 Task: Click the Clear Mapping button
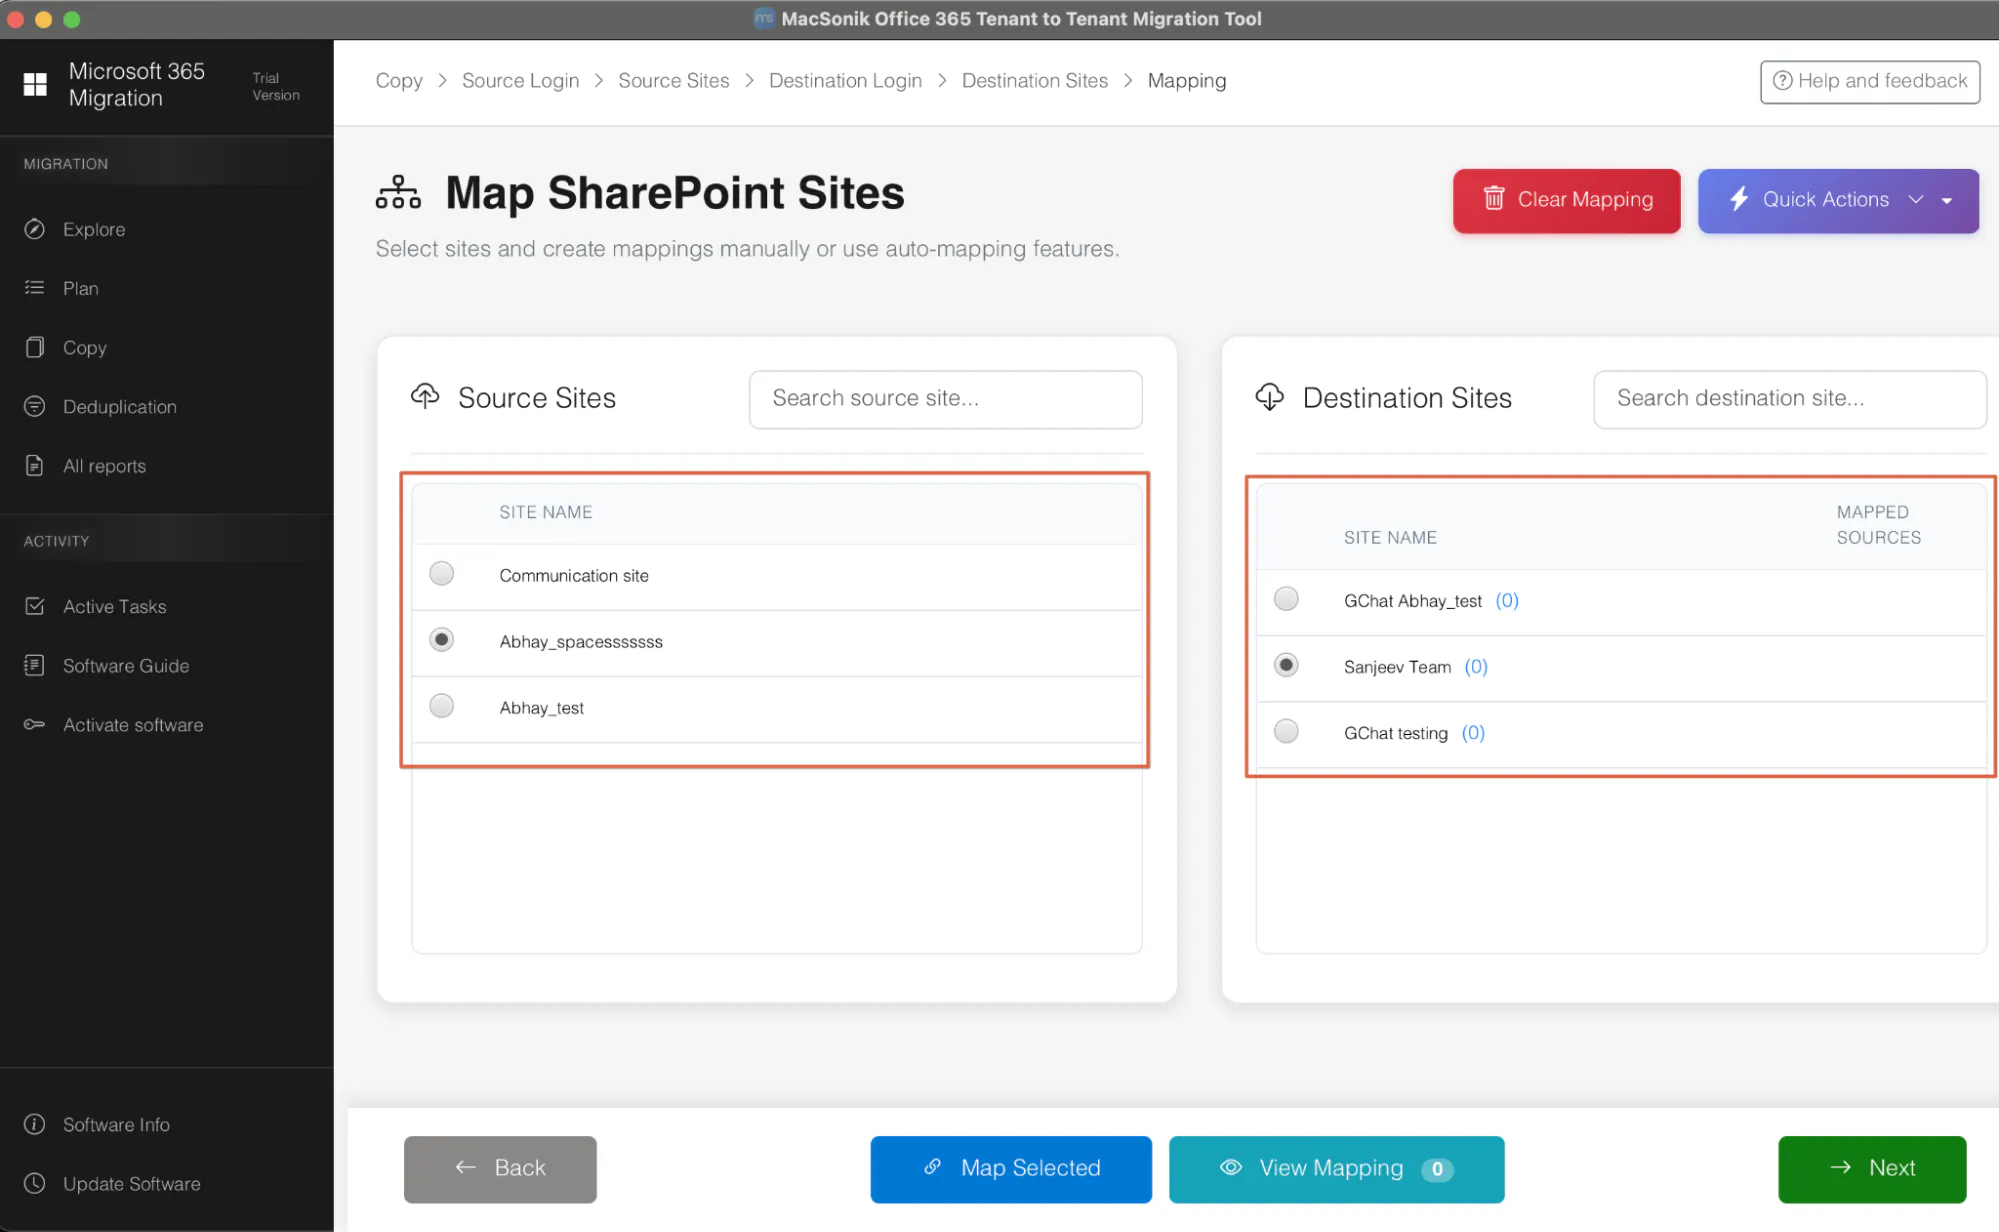[1566, 200]
